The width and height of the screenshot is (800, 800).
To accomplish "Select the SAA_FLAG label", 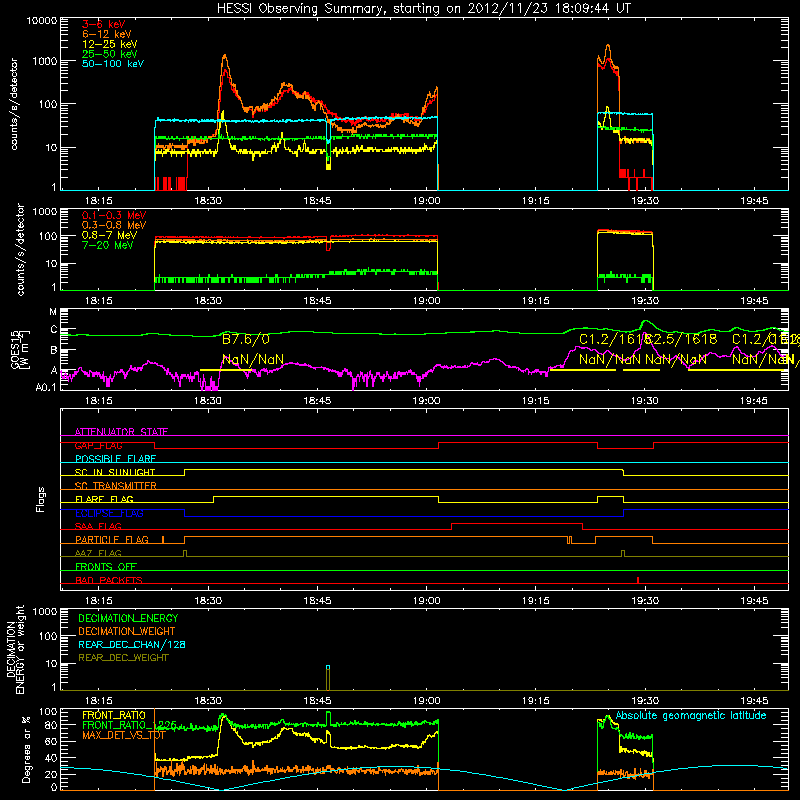I will click(x=98, y=526).
